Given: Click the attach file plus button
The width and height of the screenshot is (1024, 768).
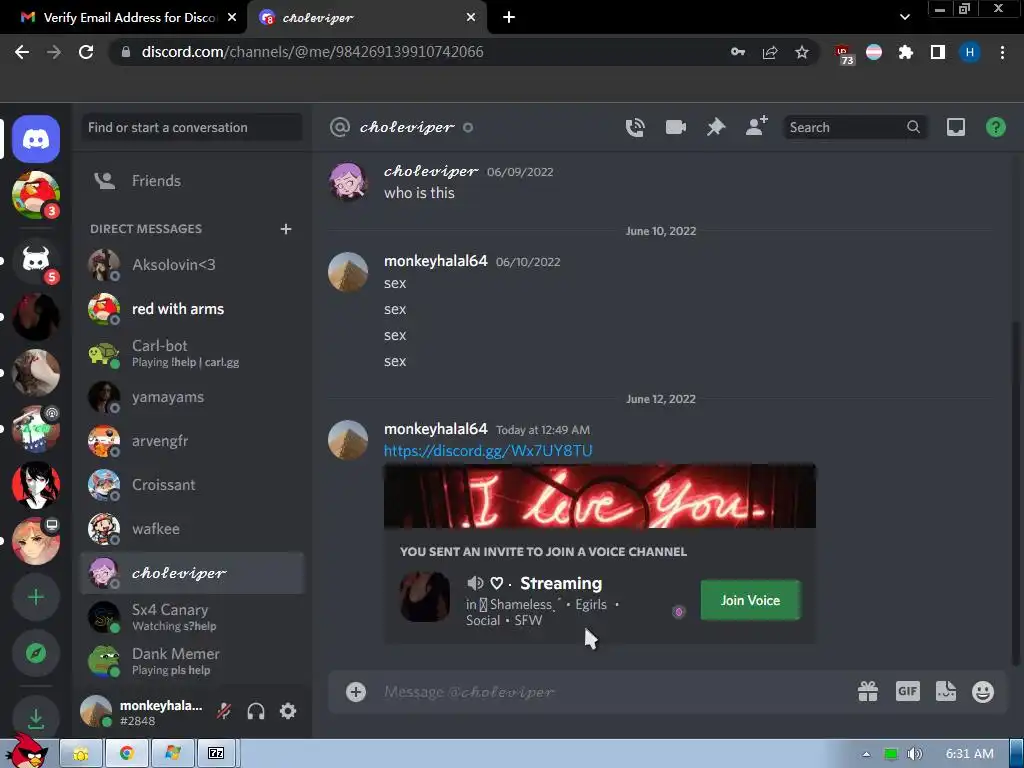Looking at the screenshot, I should [x=356, y=692].
